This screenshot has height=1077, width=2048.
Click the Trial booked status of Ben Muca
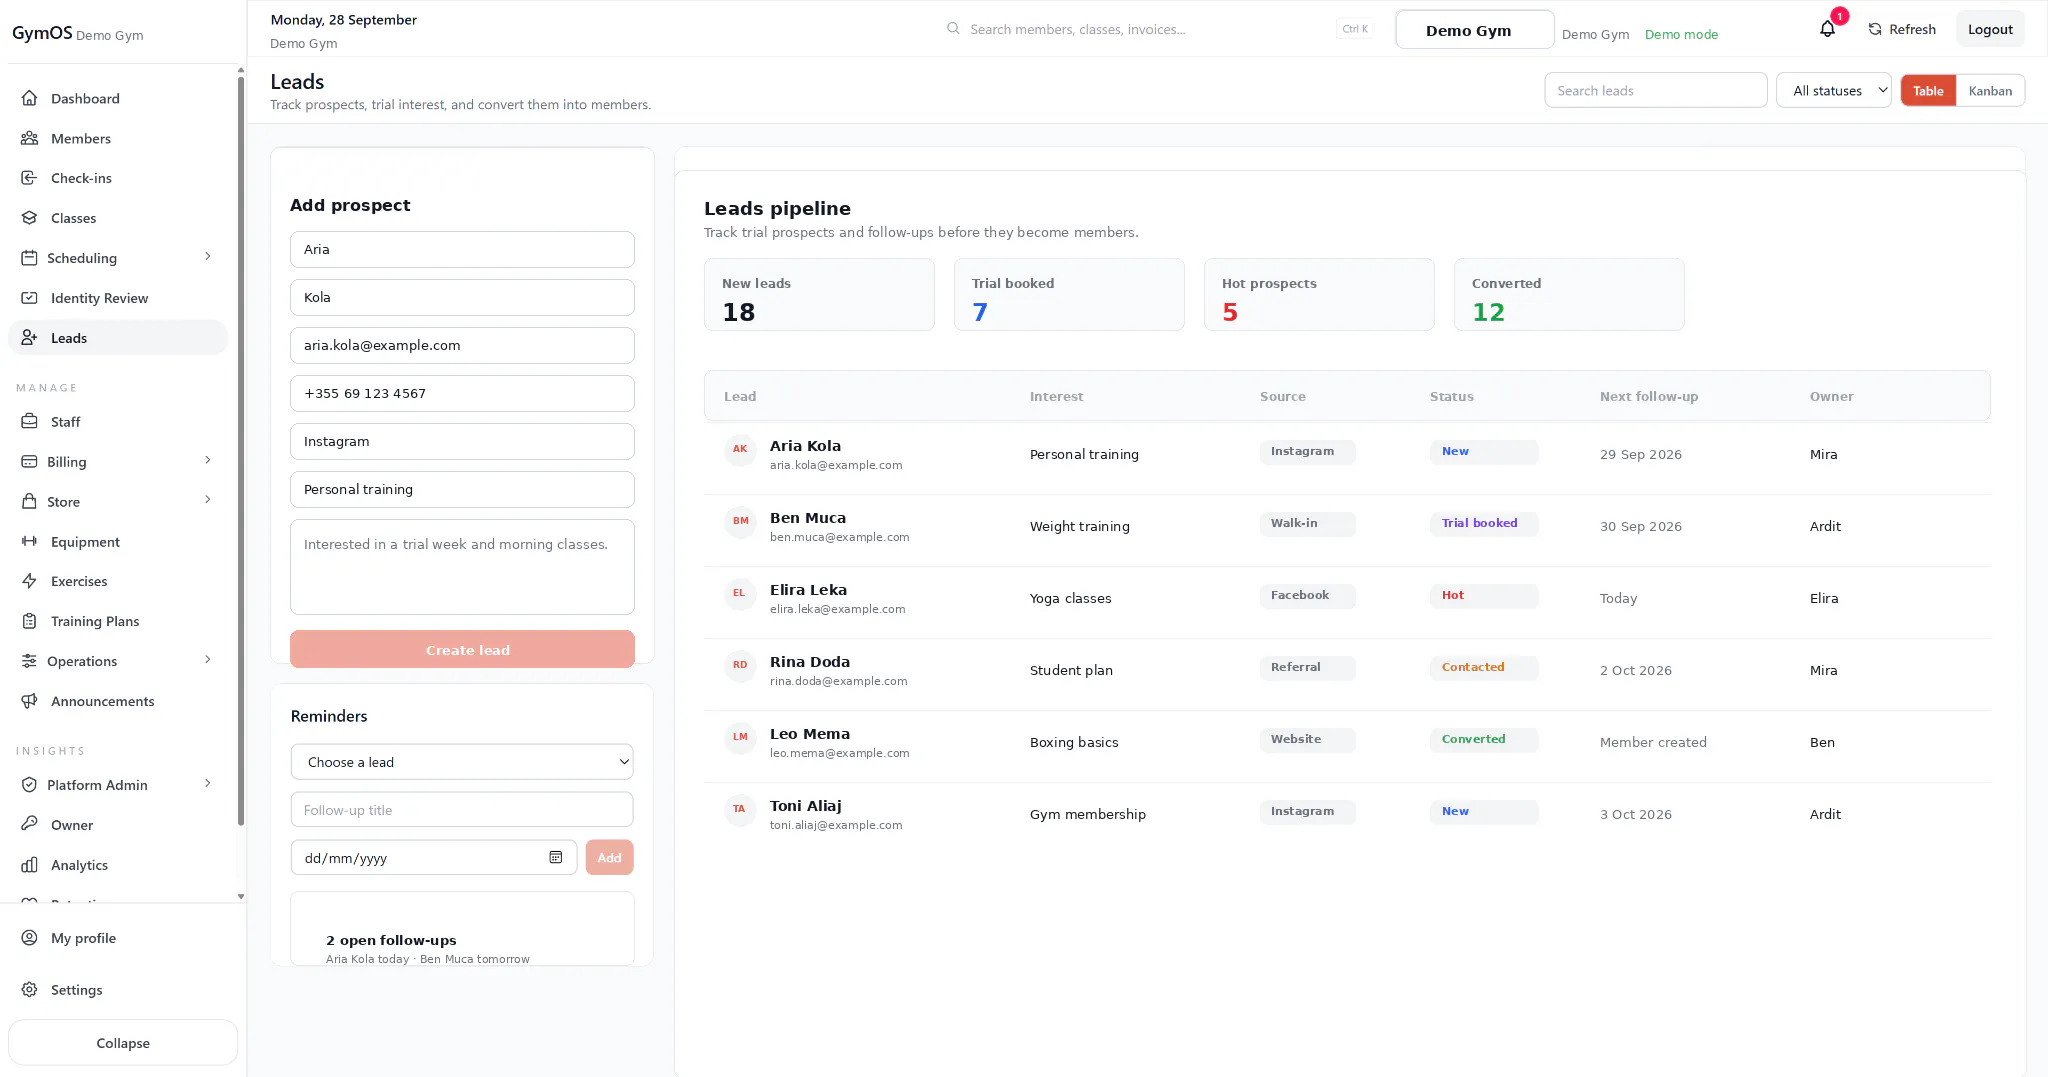1483,523
